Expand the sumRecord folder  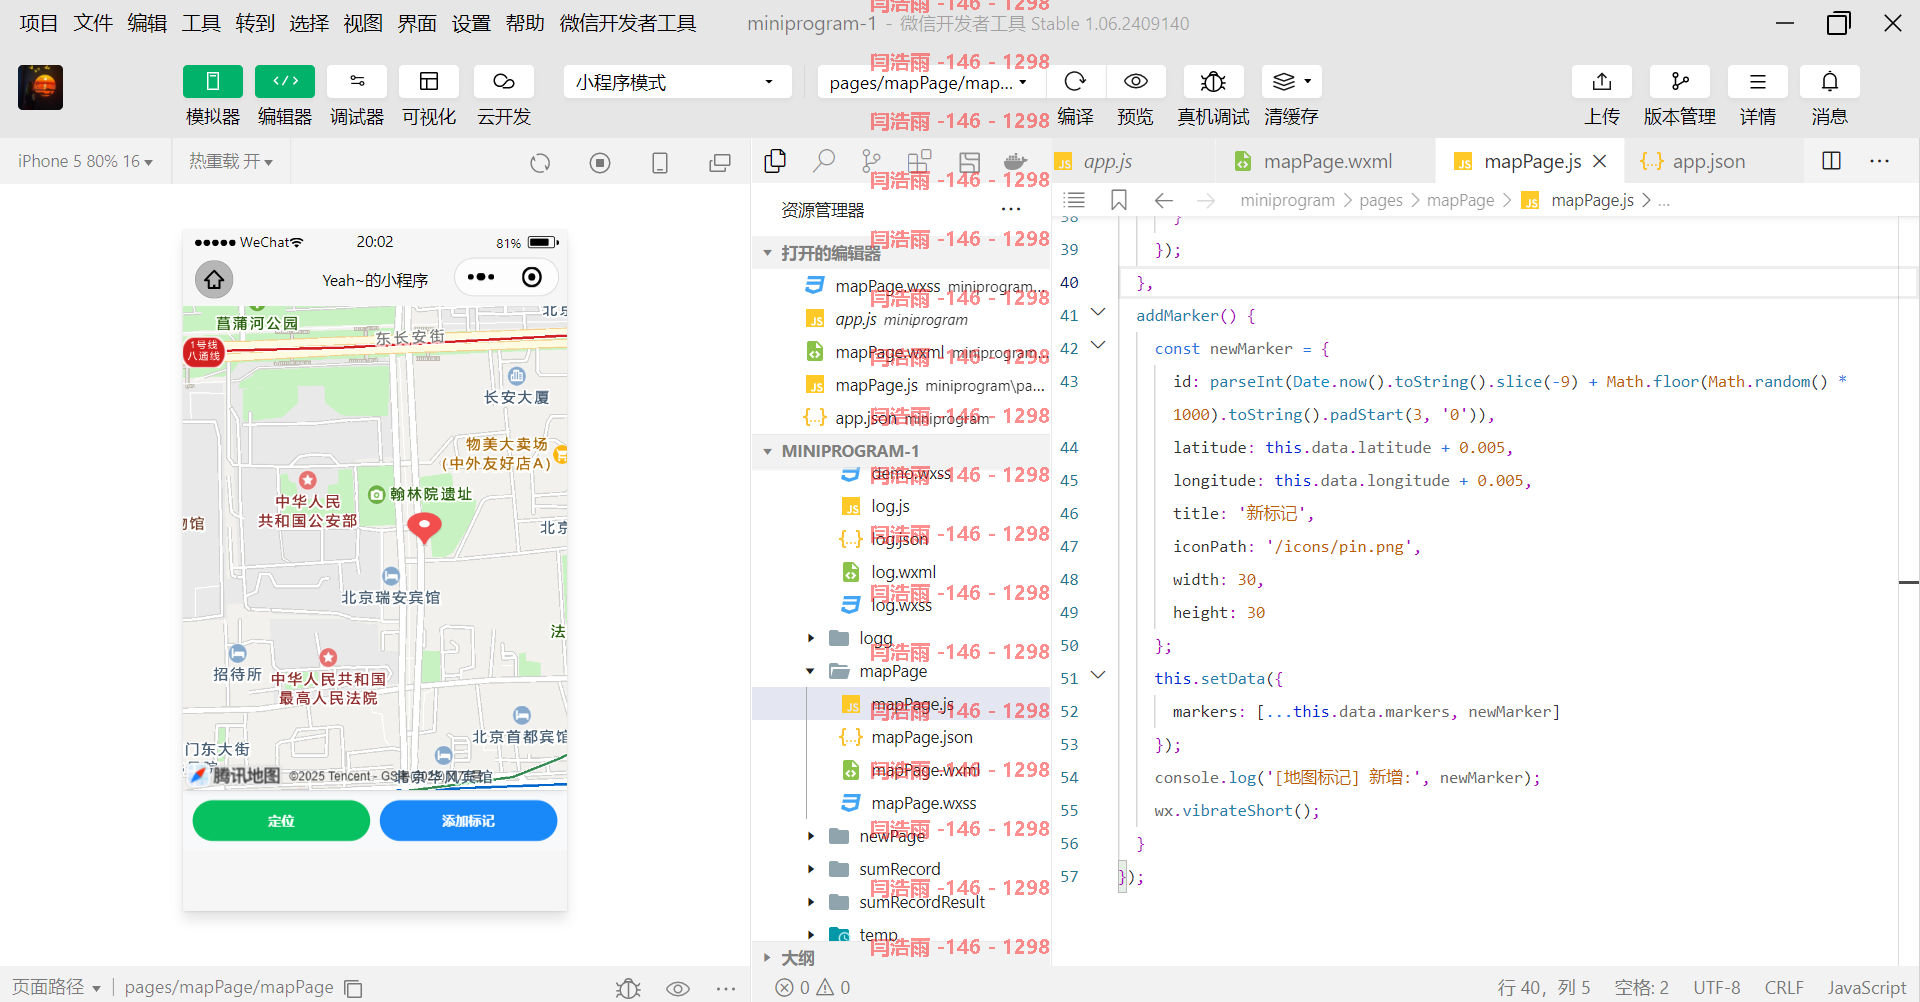[x=811, y=869]
